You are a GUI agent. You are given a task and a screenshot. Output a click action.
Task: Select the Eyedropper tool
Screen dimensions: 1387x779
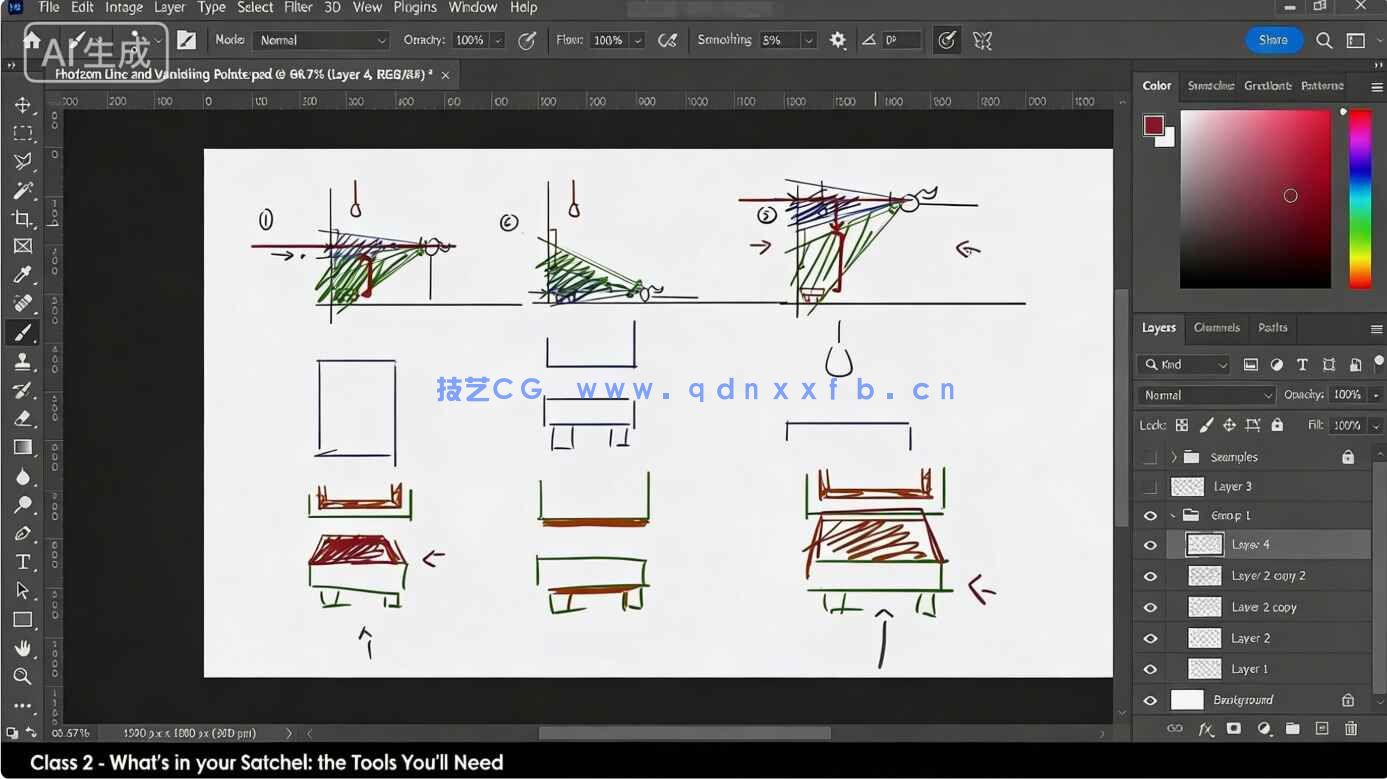22,275
